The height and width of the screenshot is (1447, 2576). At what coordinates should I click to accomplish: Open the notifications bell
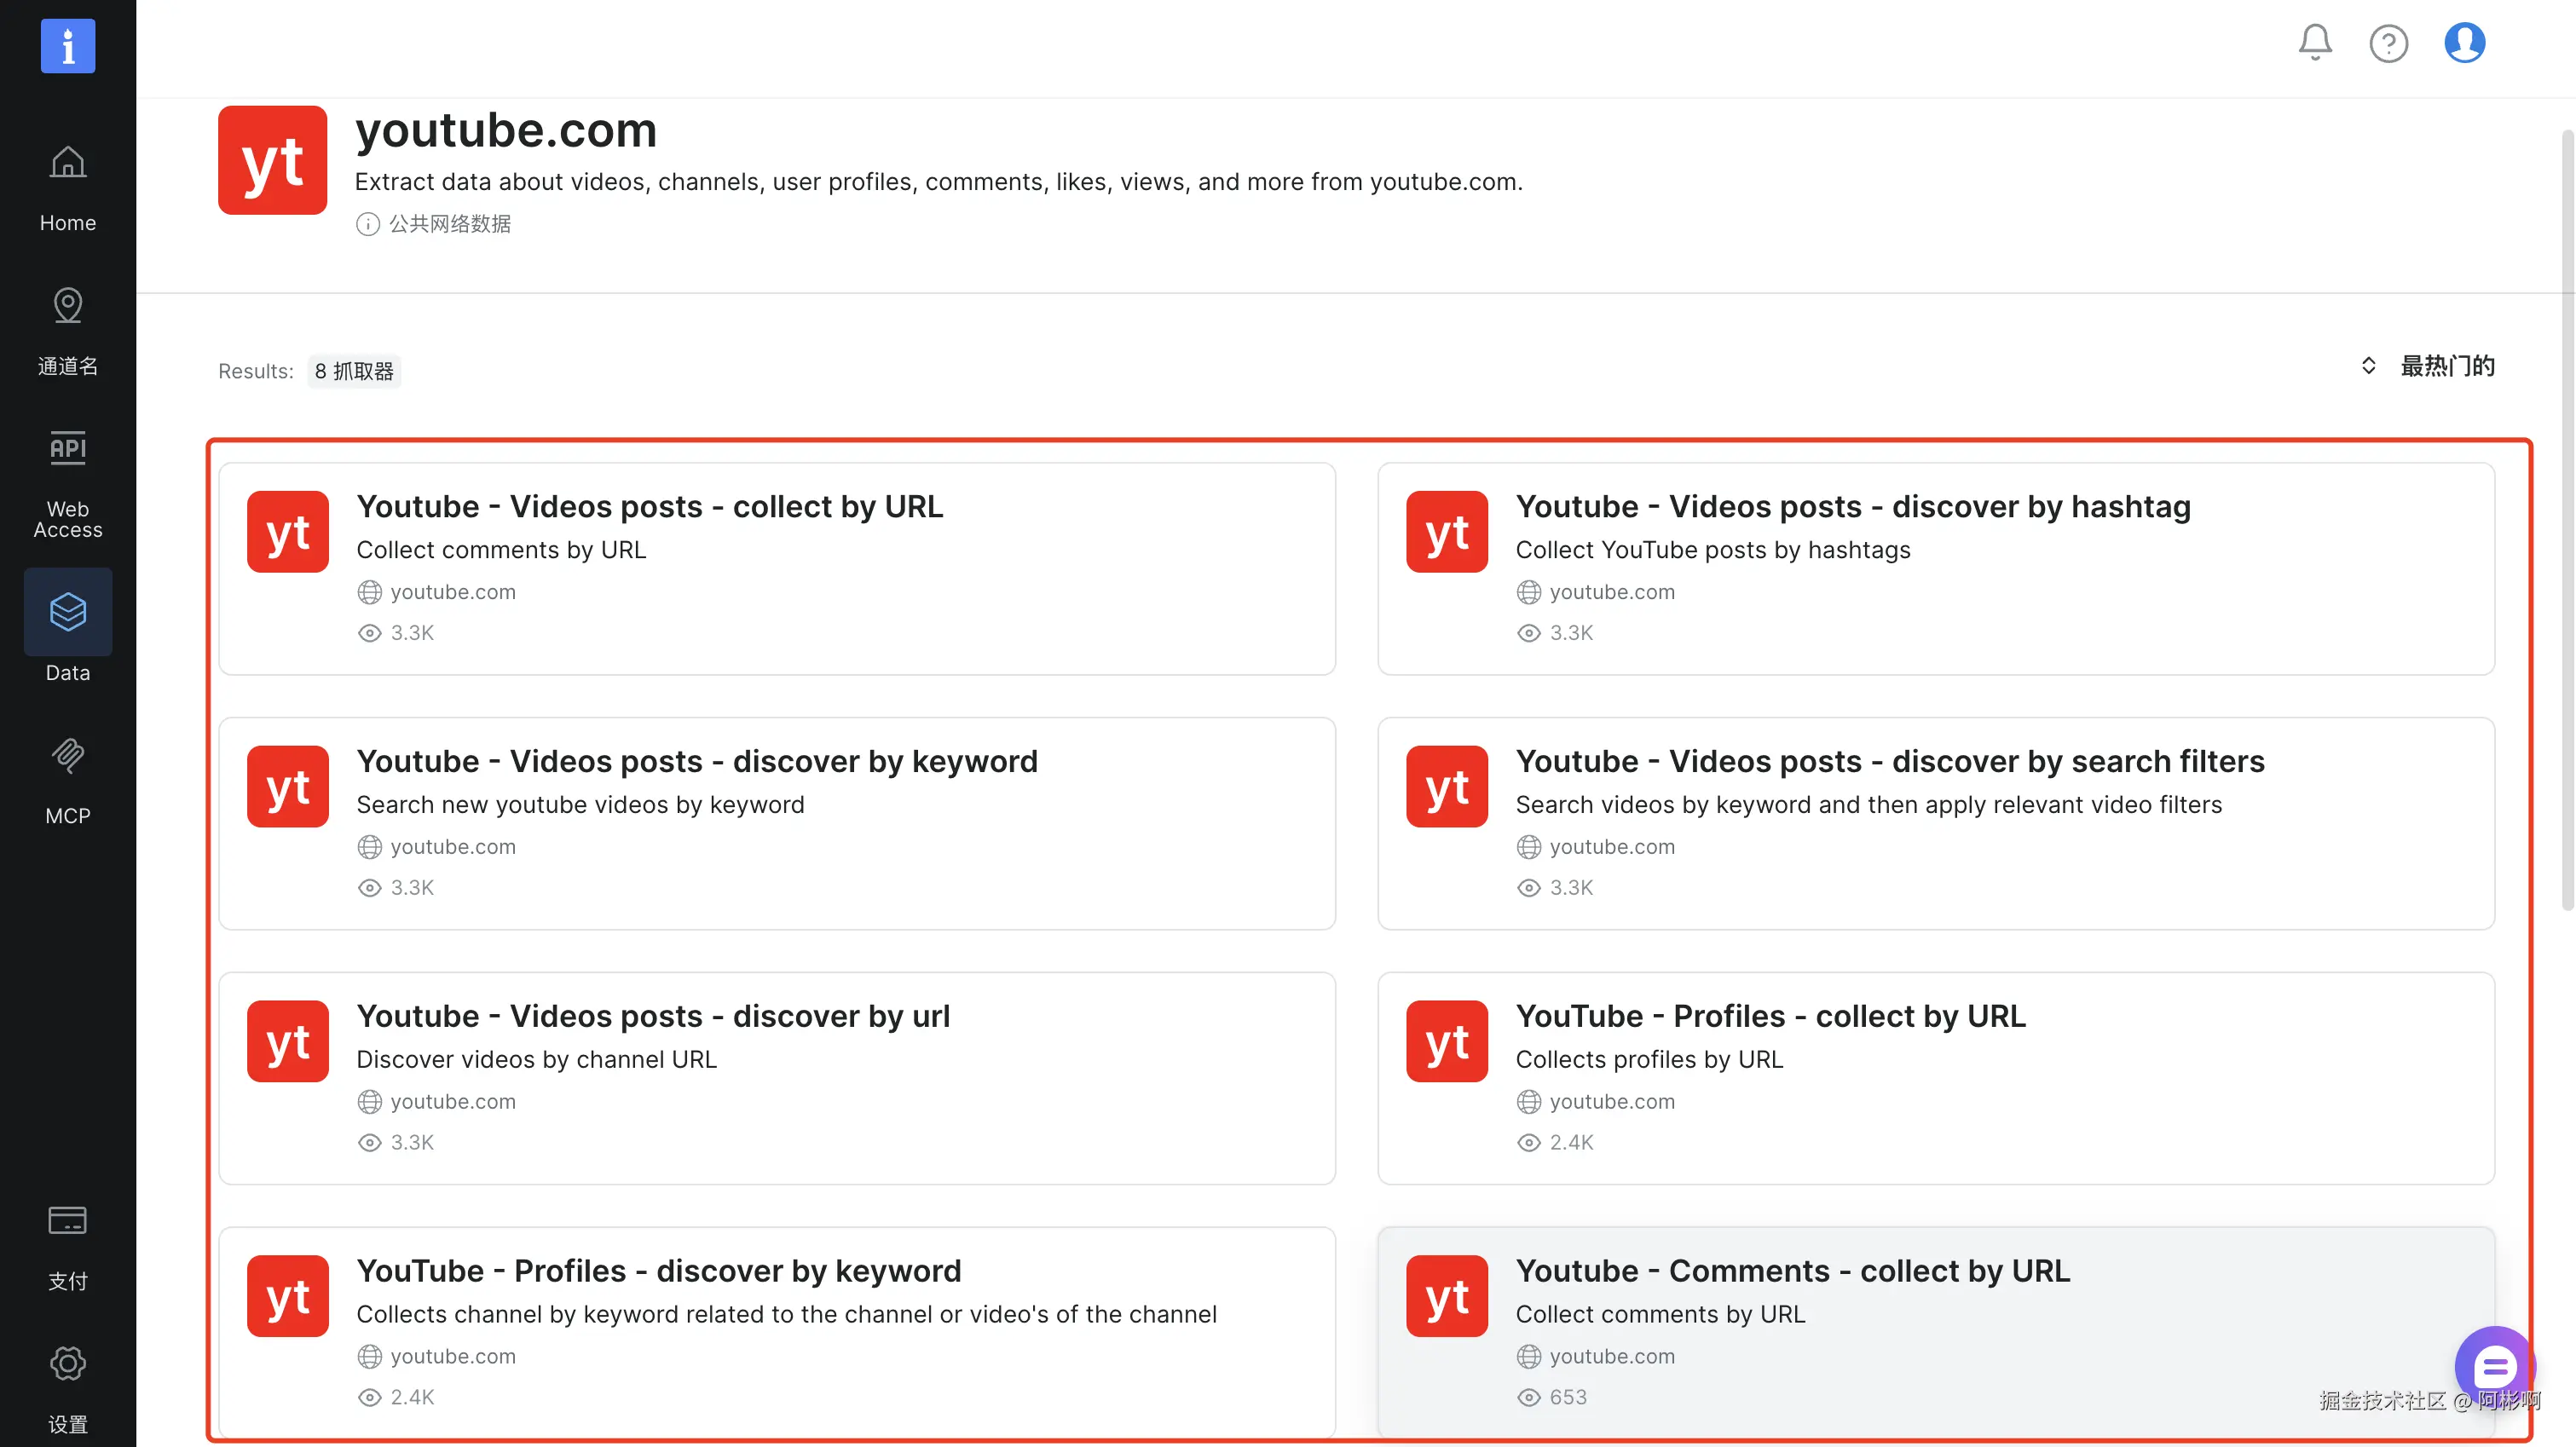(2314, 42)
